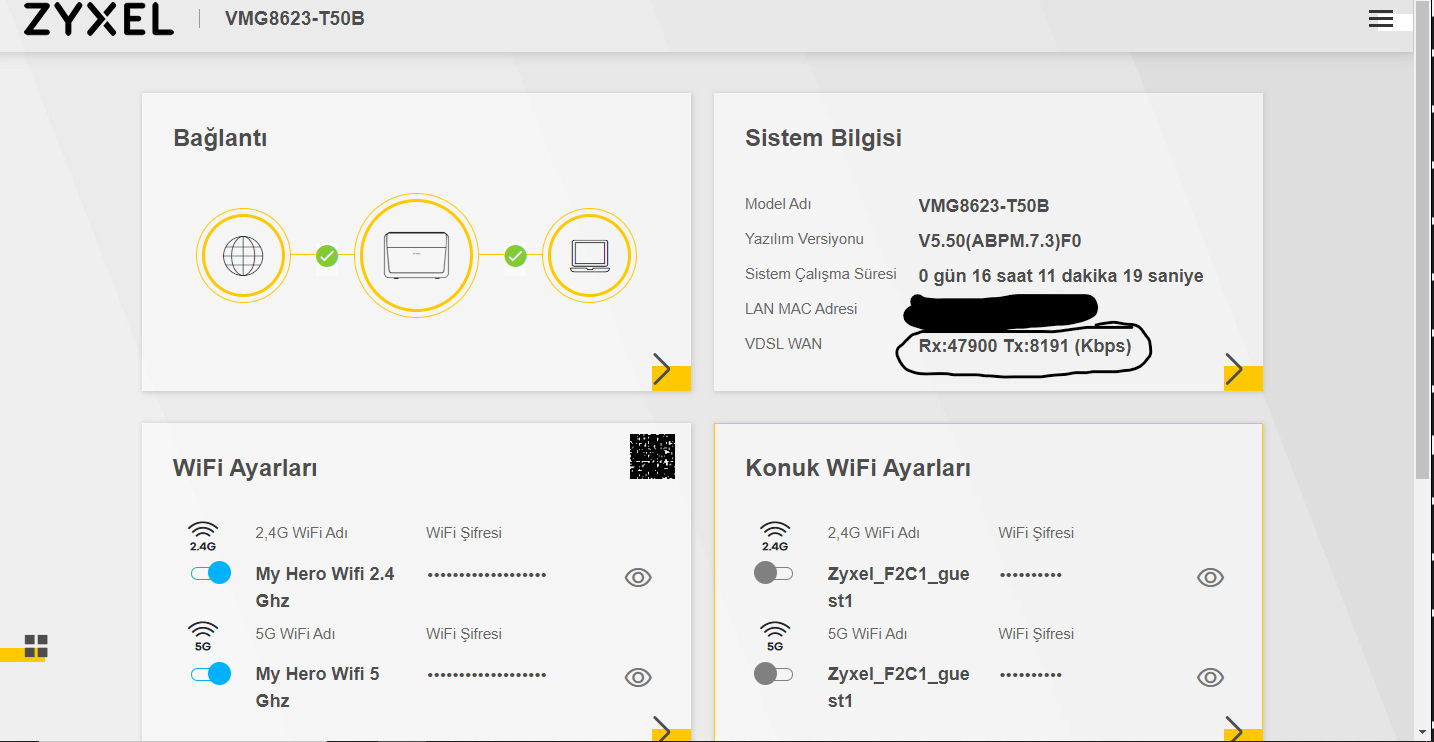Screen dimensions: 1434x742
Task: Select the Model Adı value VMG8623-T50B
Action: coord(984,206)
